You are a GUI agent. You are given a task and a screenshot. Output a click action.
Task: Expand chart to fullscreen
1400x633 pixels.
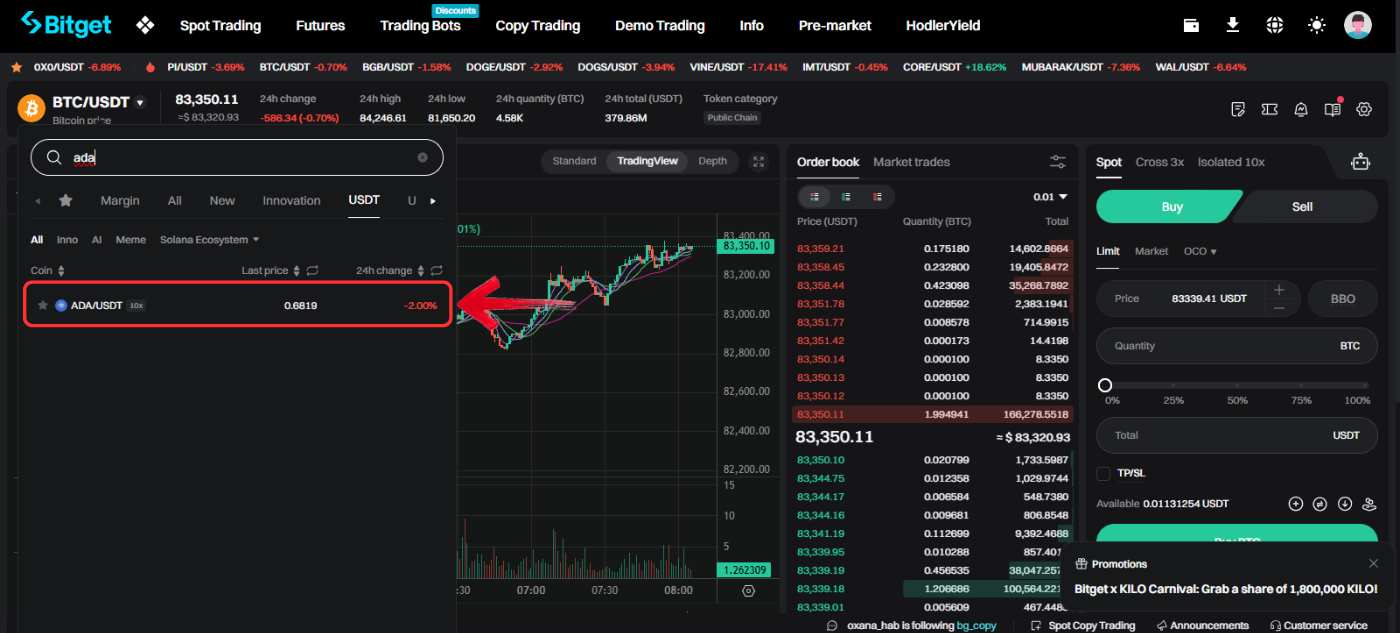[x=759, y=162]
